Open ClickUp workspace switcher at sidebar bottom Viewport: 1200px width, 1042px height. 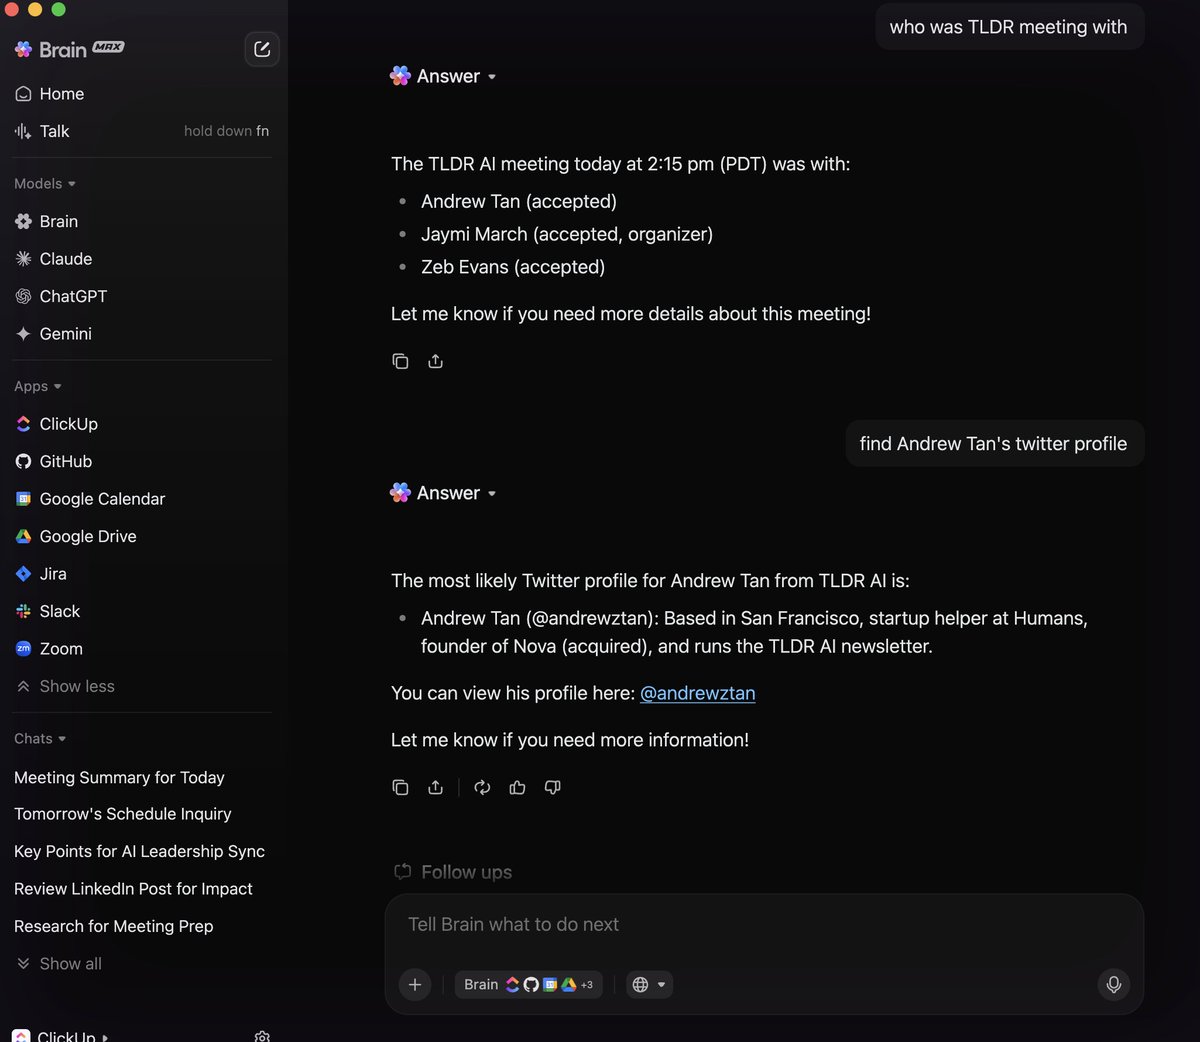(x=60, y=1035)
